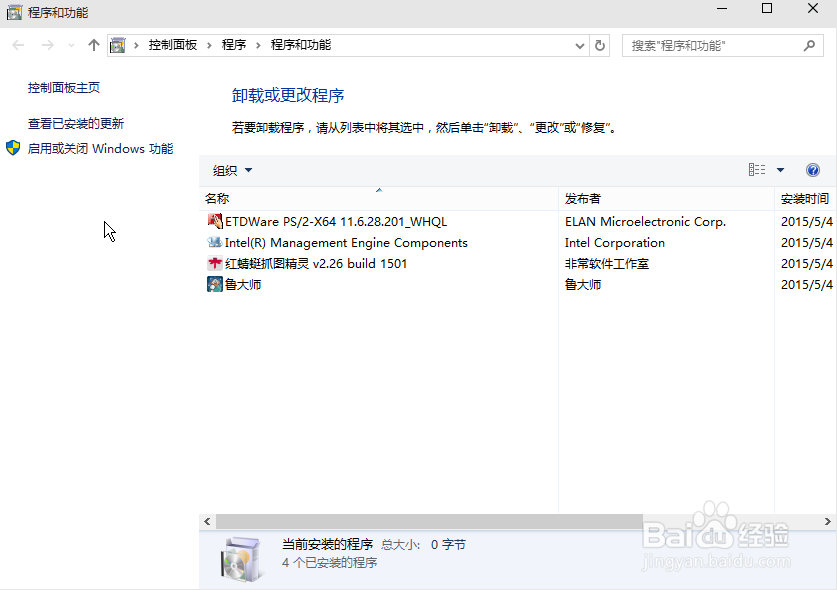Go up one level with Up arrow
Viewport: 837px width, 590px height.
point(94,45)
